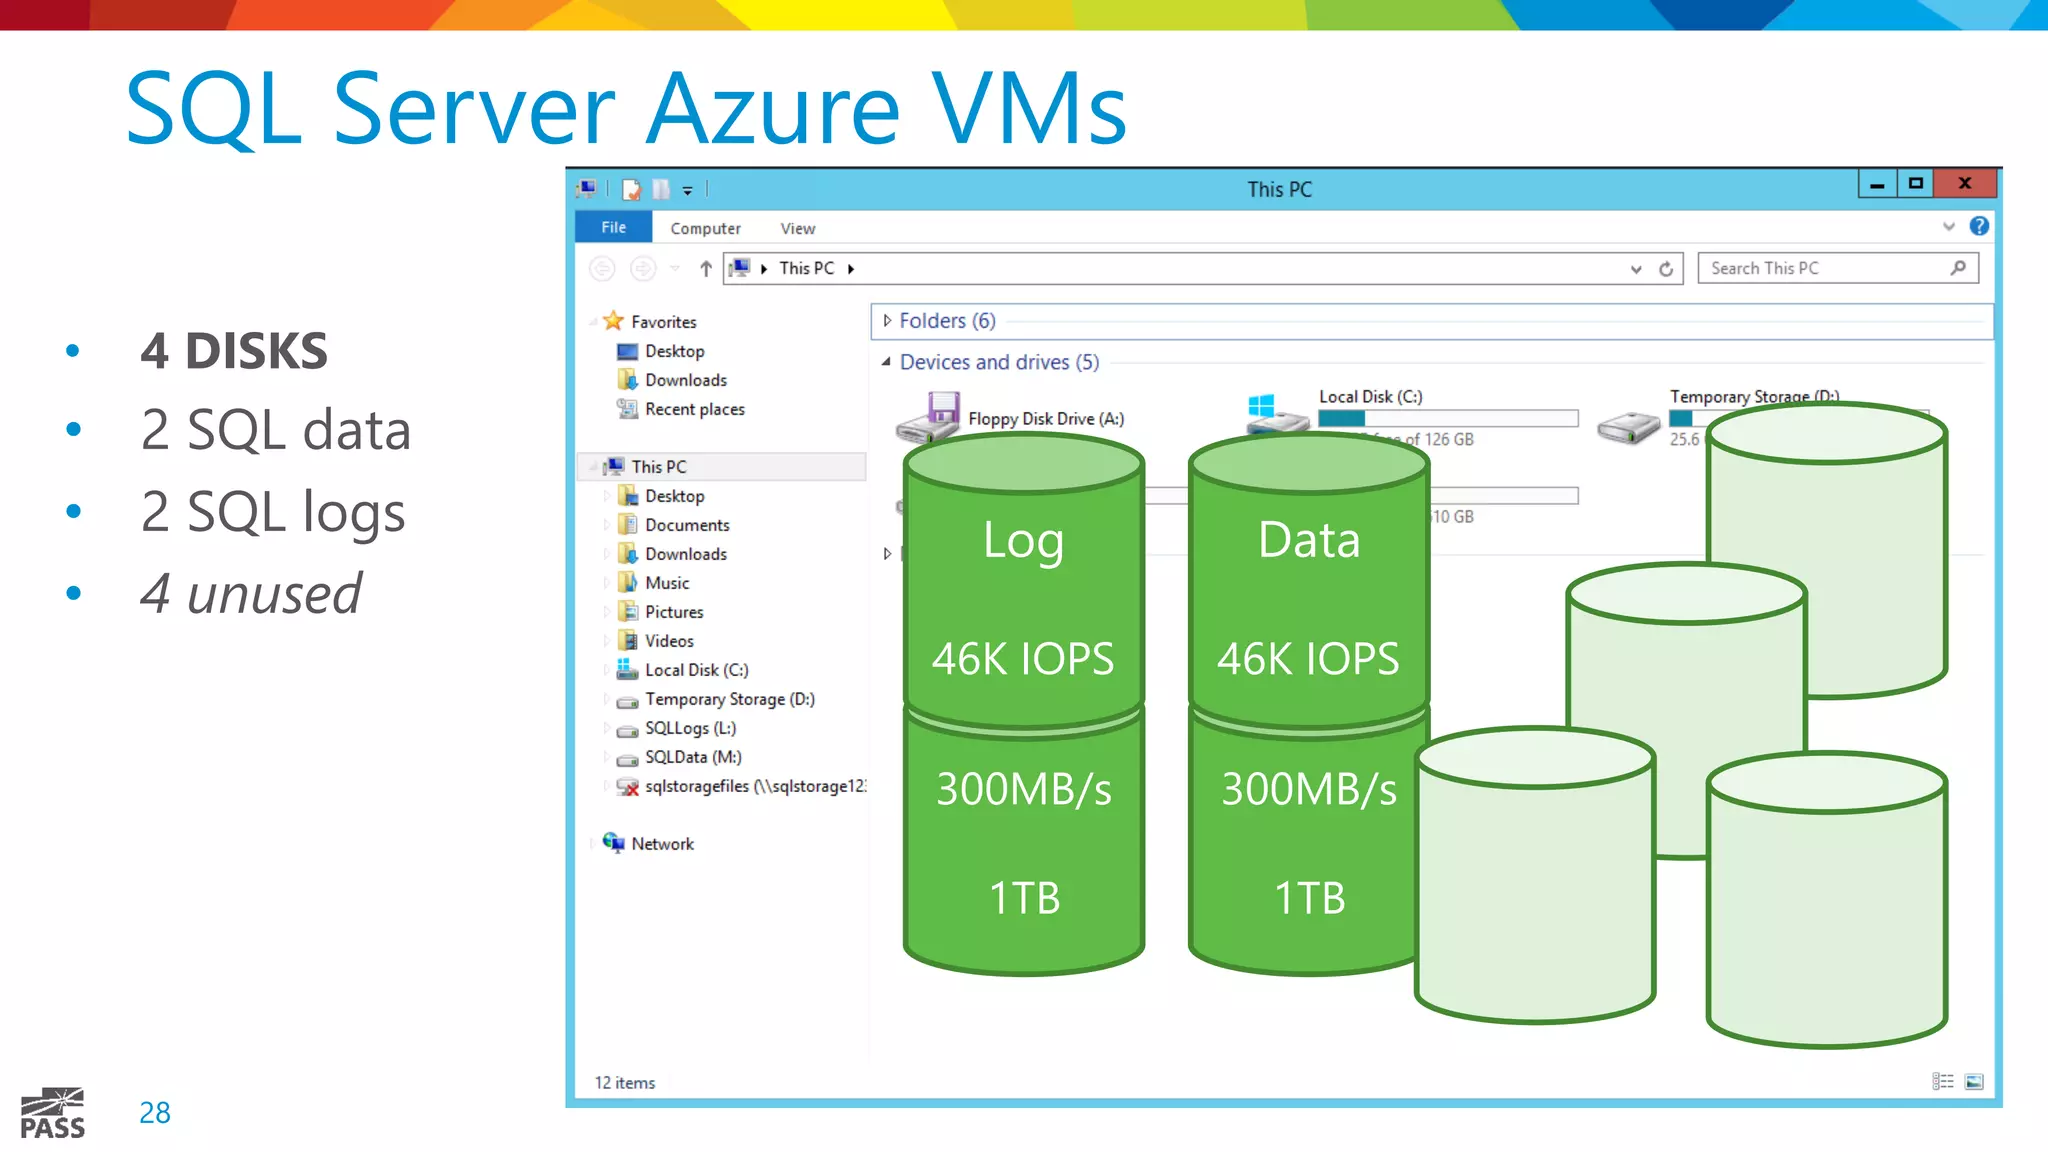Switch to large icons view in status bar

point(1974,1082)
